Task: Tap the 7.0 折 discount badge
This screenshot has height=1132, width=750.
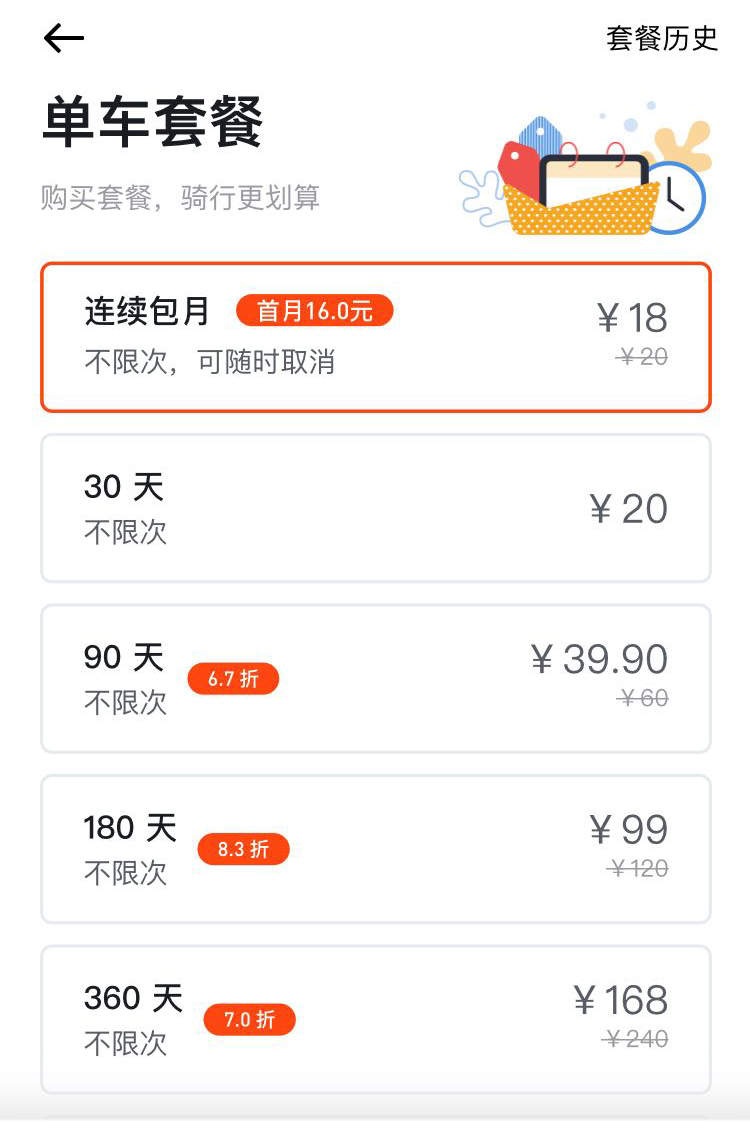Action: [x=249, y=1019]
